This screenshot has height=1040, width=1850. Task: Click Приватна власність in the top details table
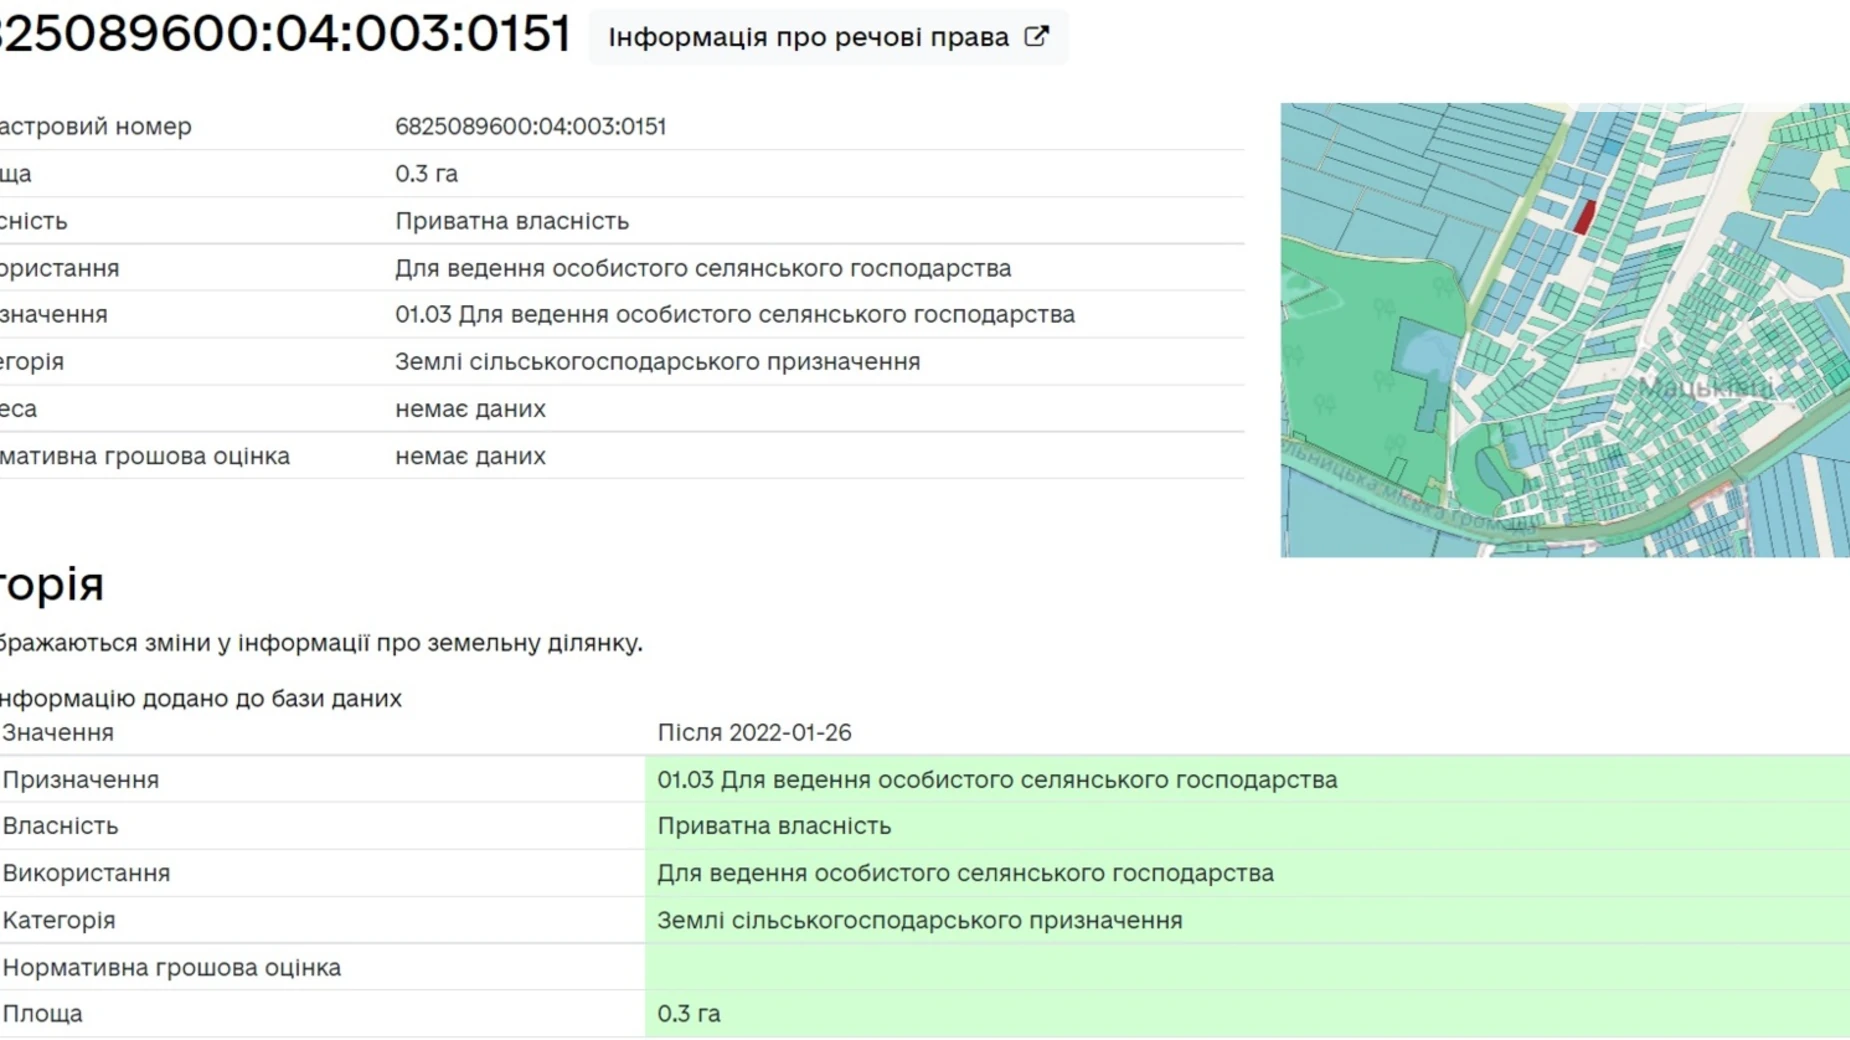coord(511,221)
